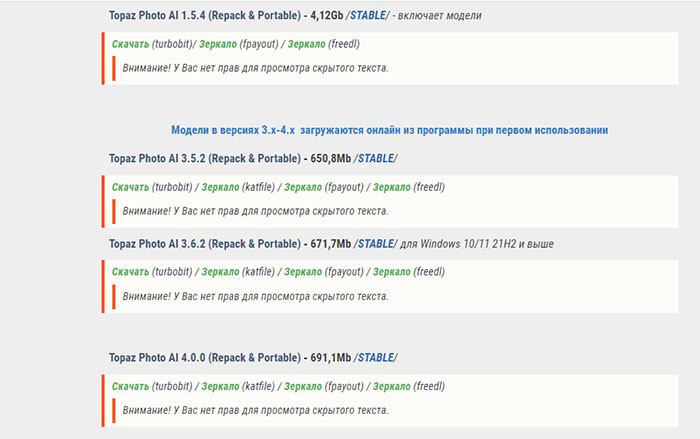Click STABLE label next to Topaz 4.0.0

(x=376, y=357)
